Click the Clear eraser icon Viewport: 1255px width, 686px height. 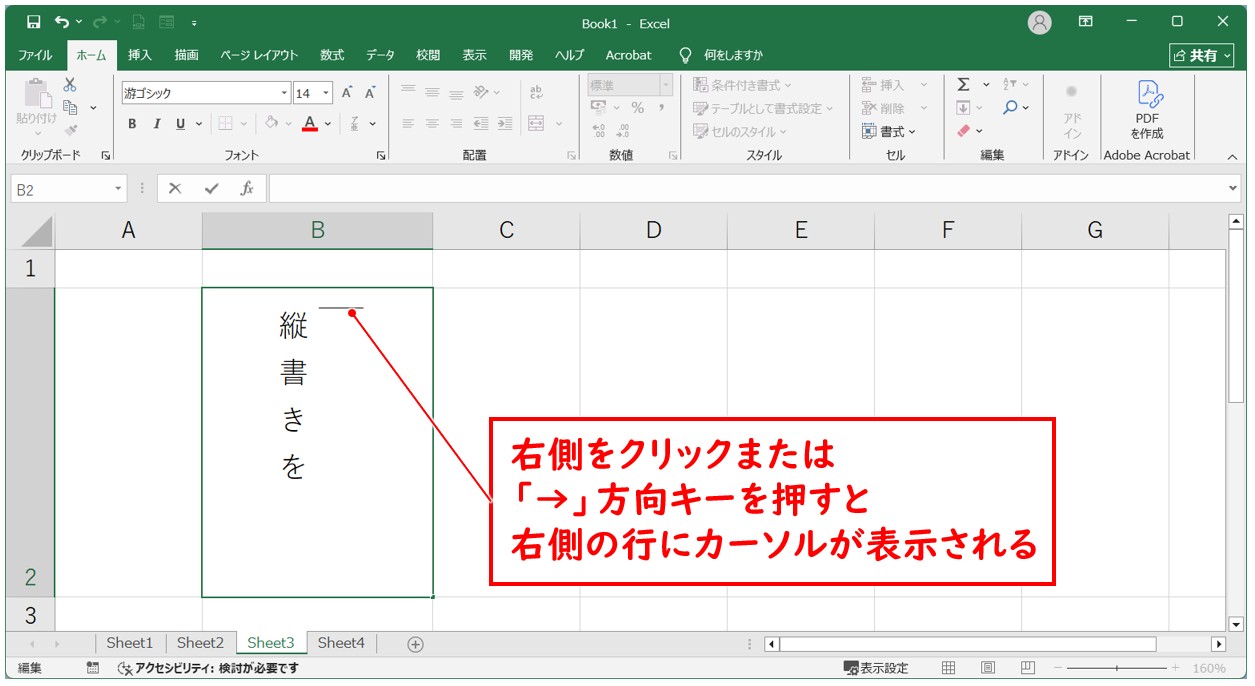963,130
